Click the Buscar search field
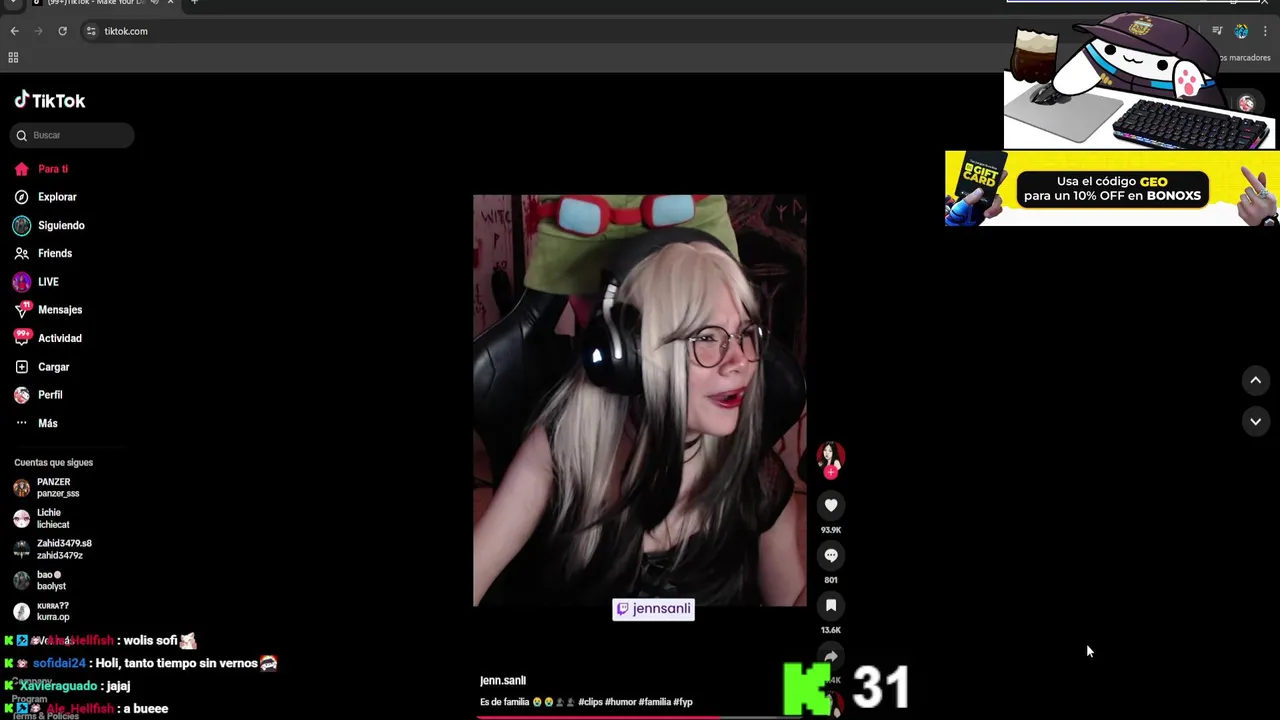 [72, 135]
